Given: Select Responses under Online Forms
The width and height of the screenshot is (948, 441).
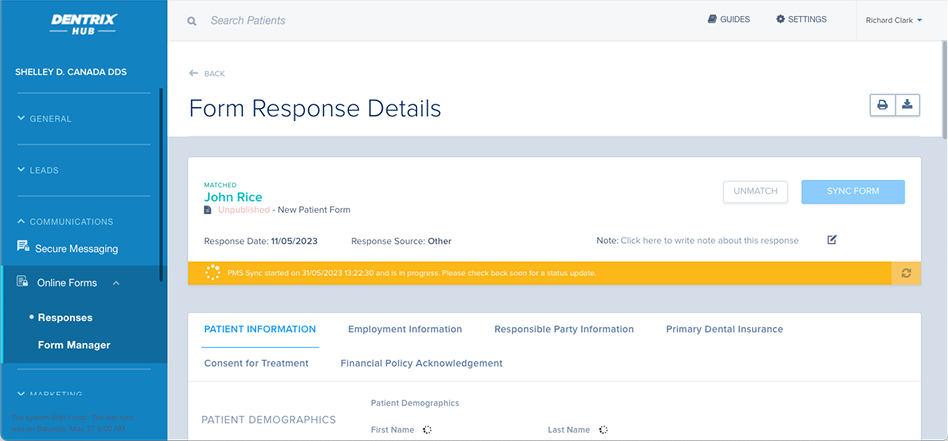Looking at the screenshot, I should pos(65,318).
